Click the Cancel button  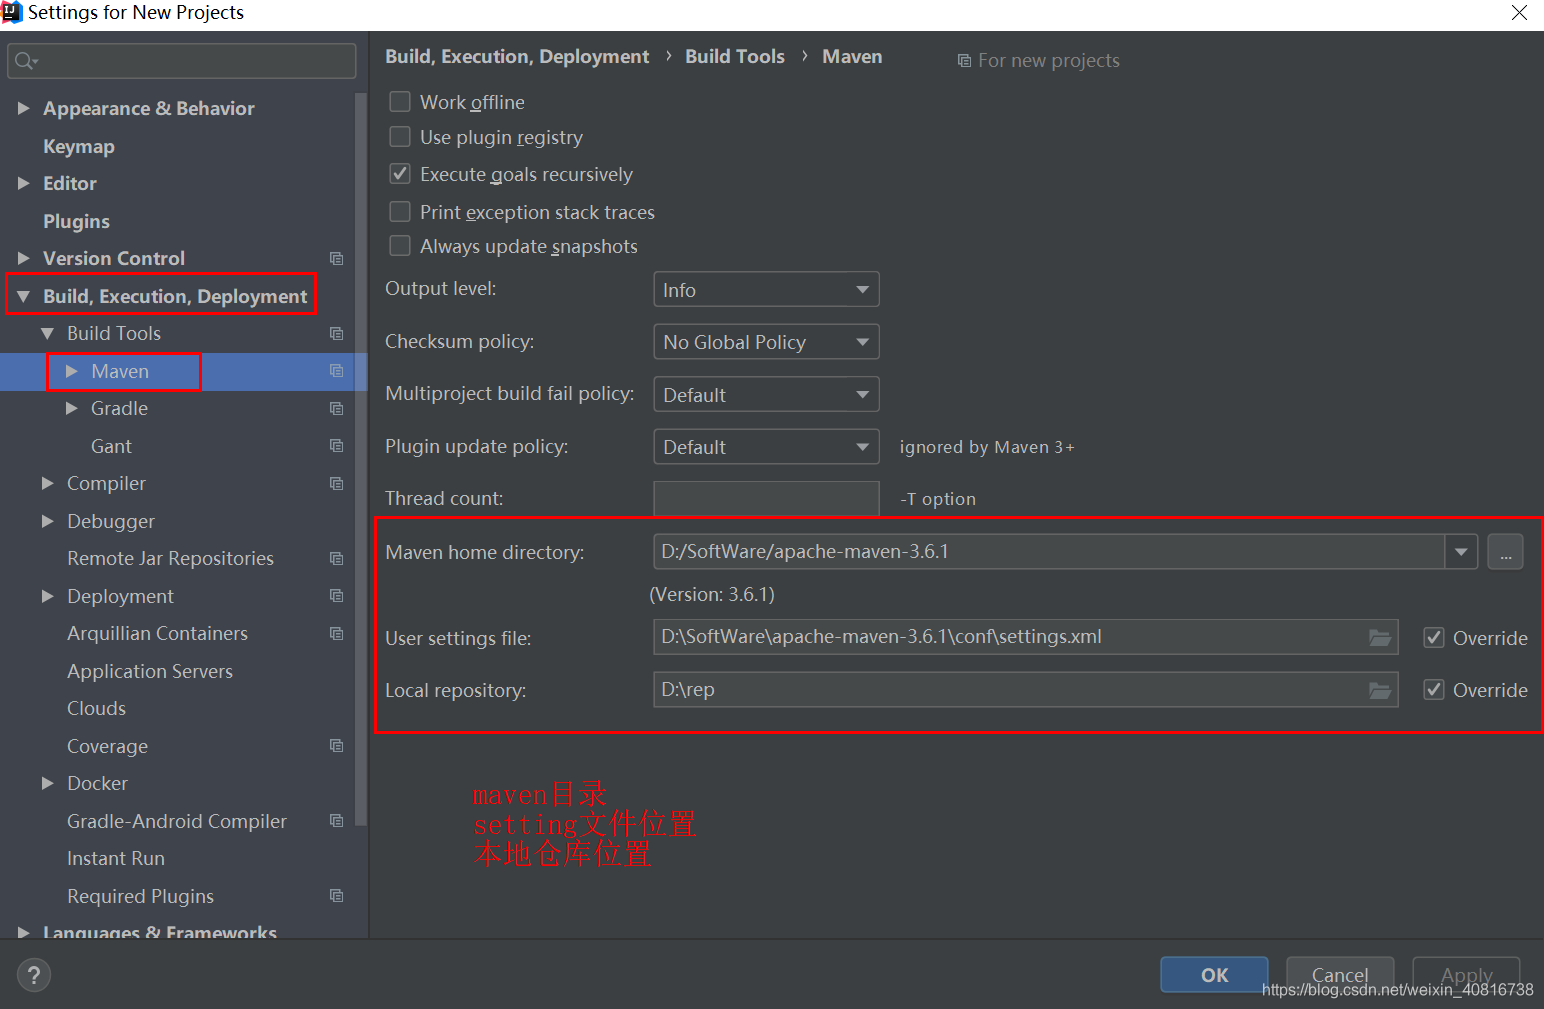(x=1340, y=975)
